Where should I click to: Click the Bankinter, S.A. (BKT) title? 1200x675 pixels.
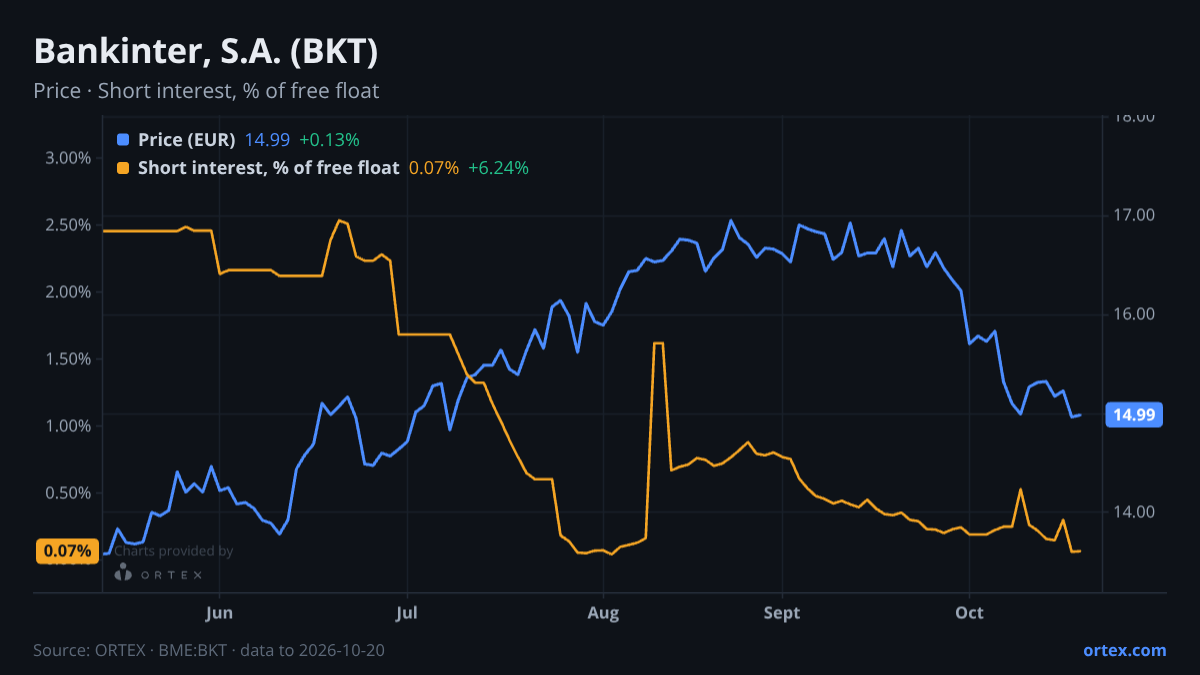click(206, 52)
